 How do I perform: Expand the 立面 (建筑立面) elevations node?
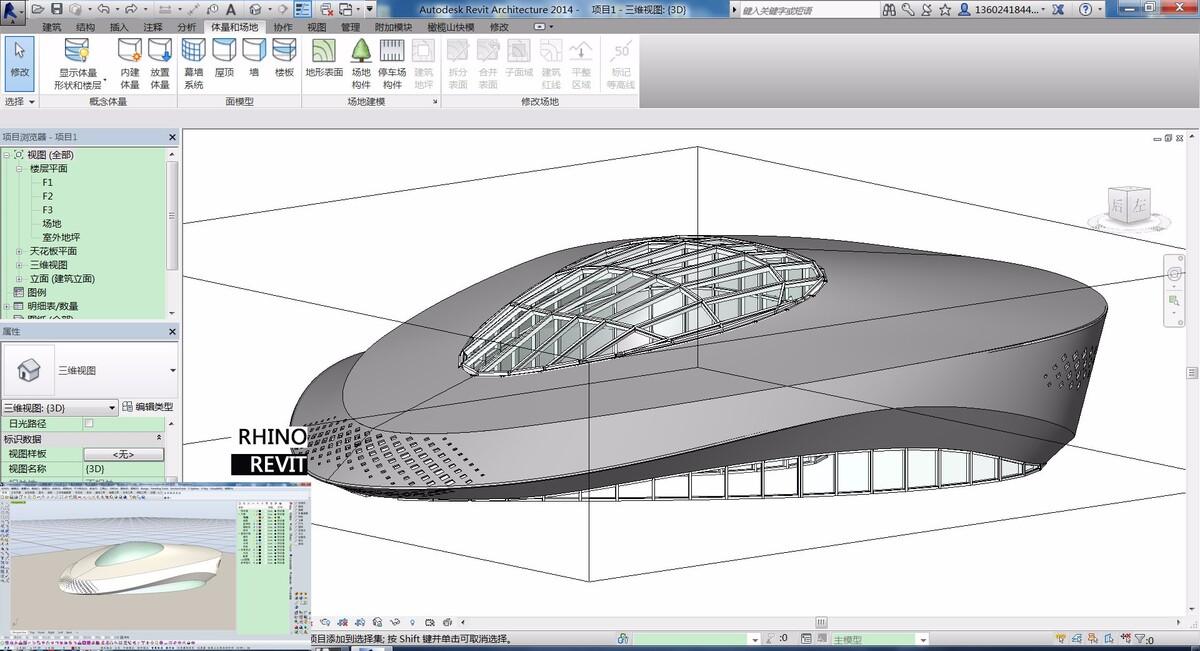[x=20, y=279]
